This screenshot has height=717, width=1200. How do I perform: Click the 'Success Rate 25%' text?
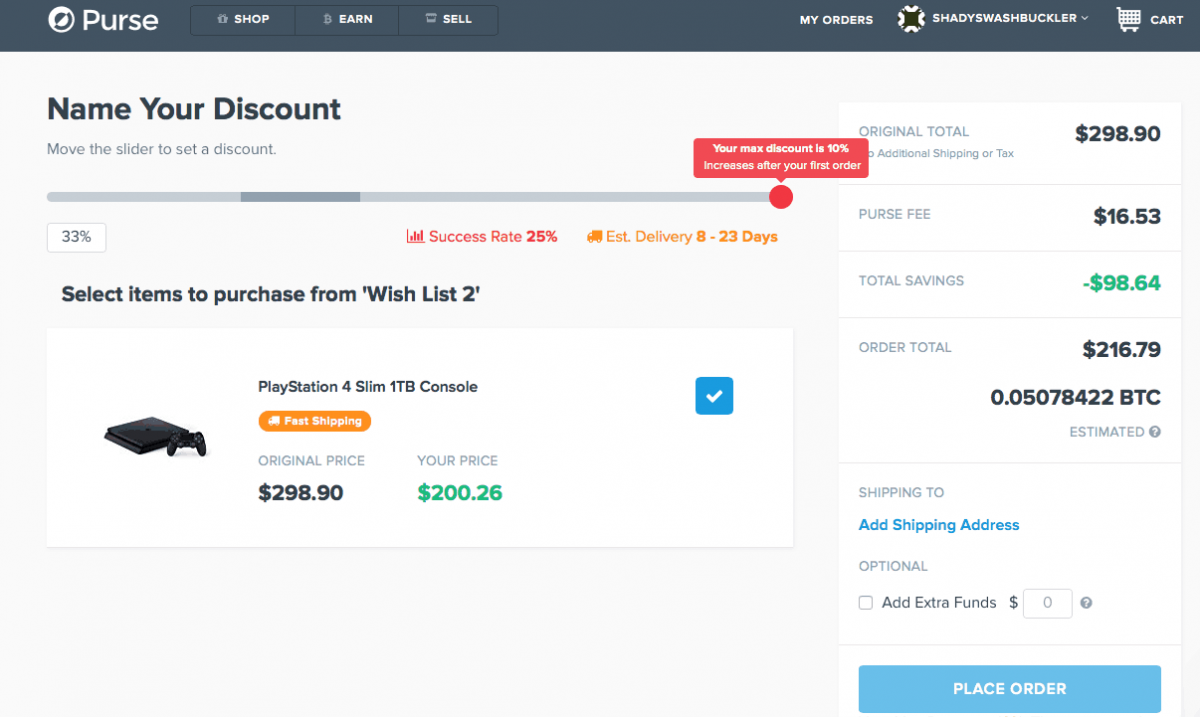tap(493, 237)
